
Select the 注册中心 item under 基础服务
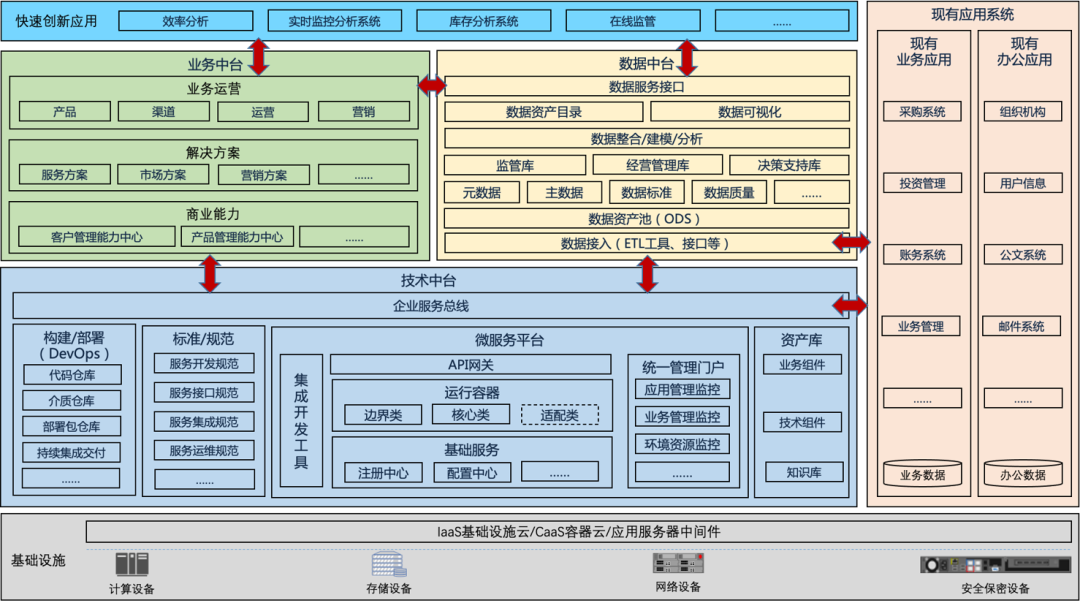coord(382,471)
